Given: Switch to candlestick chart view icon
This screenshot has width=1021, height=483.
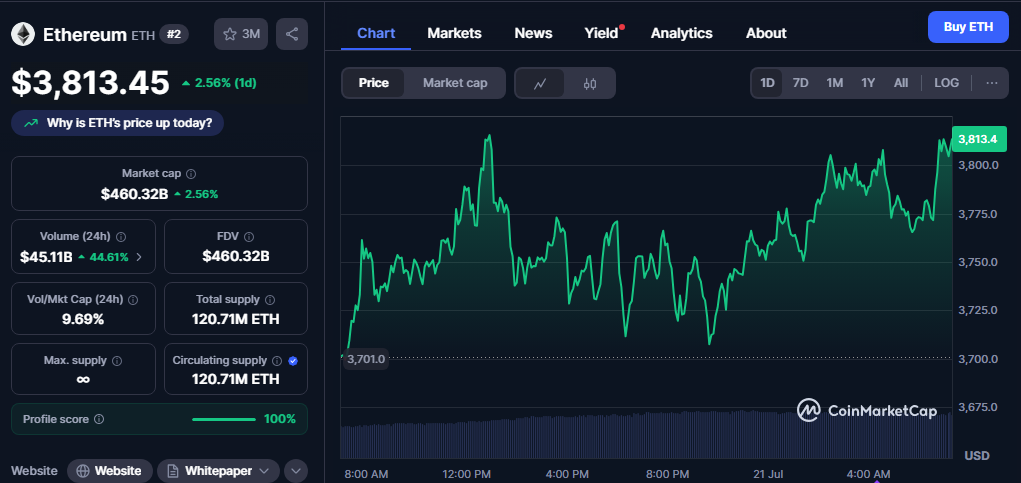Looking at the screenshot, I should (x=590, y=83).
